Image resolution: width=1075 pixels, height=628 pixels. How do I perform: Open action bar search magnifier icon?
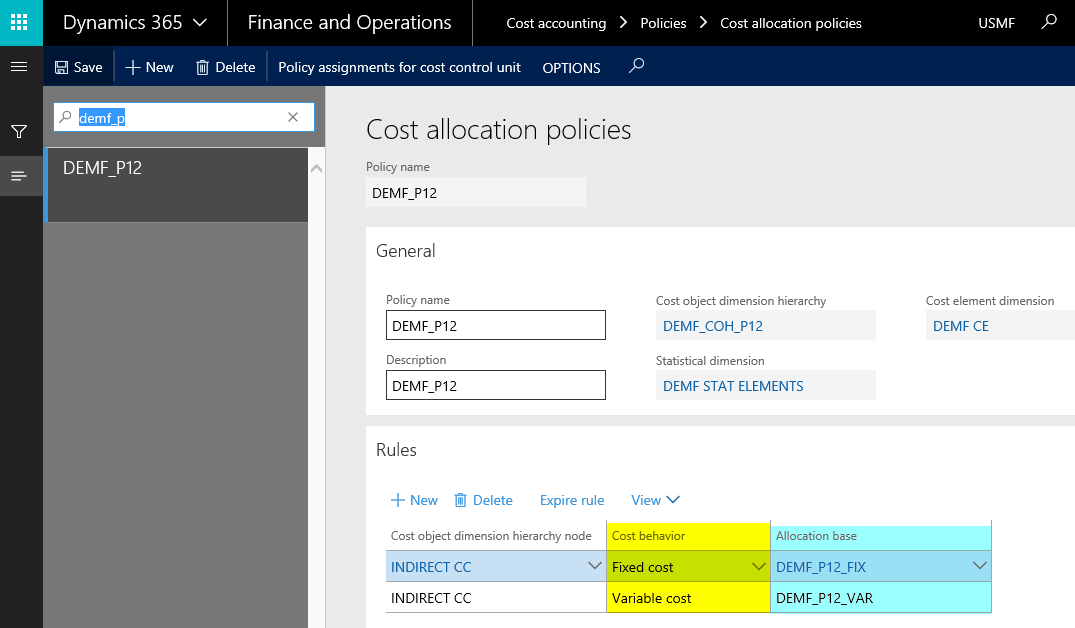point(636,67)
